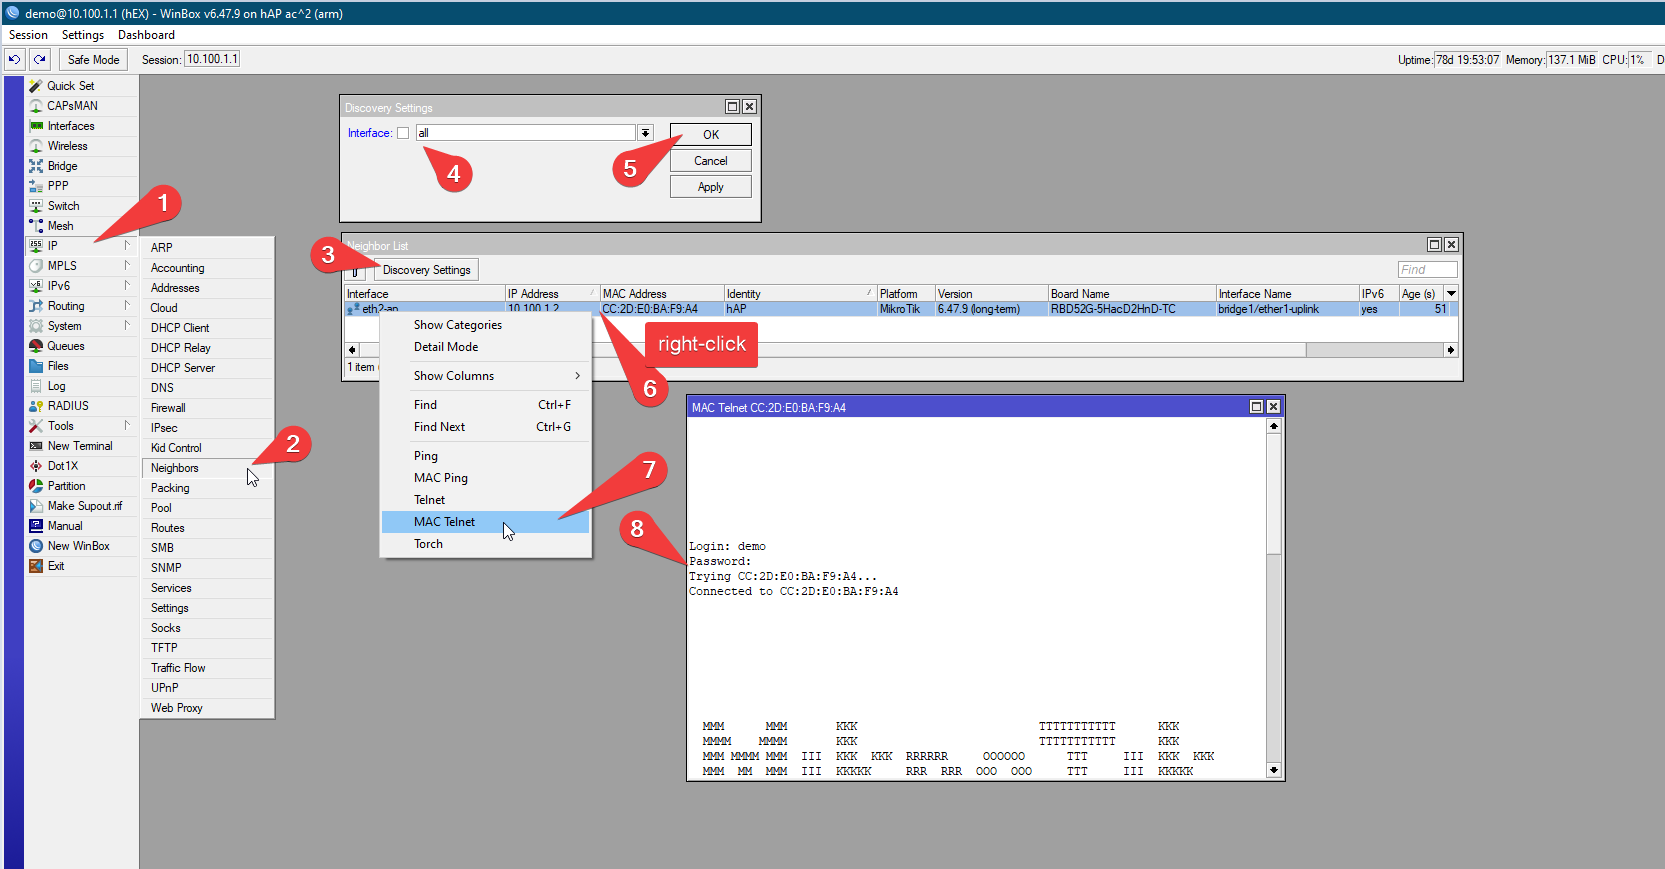Click Apply in Discovery Settings

(711, 187)
